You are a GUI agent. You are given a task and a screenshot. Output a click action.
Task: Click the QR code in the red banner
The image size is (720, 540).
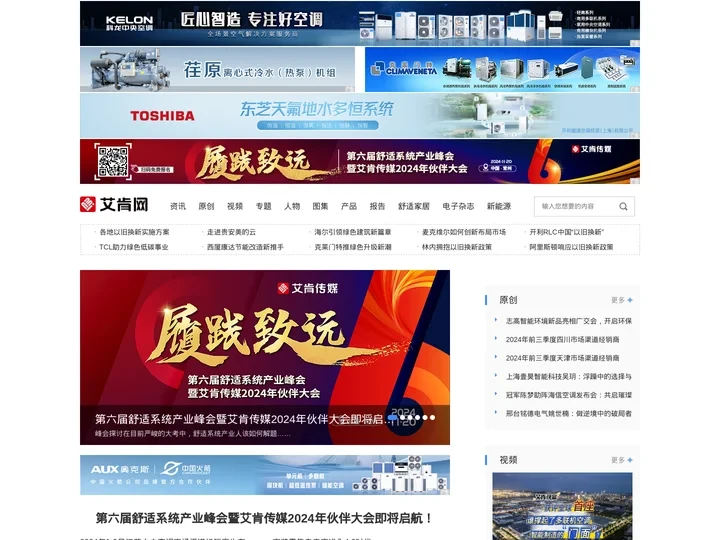point(112,161)
